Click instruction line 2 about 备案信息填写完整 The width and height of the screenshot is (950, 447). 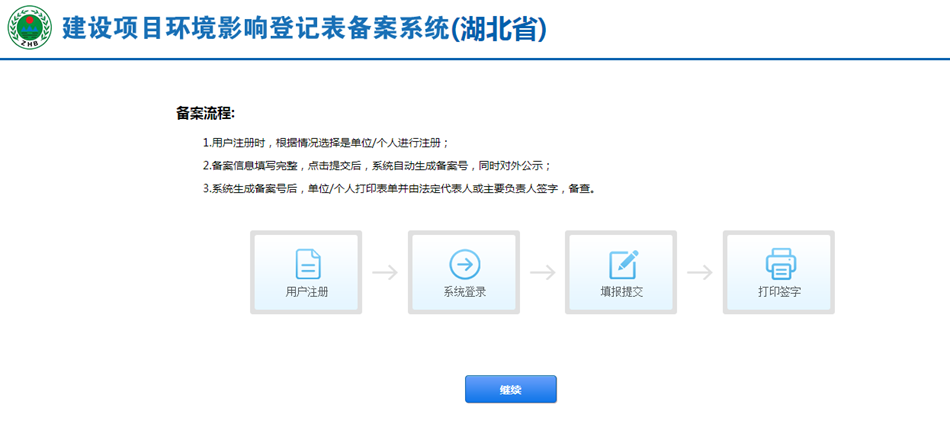pos(376,165)
